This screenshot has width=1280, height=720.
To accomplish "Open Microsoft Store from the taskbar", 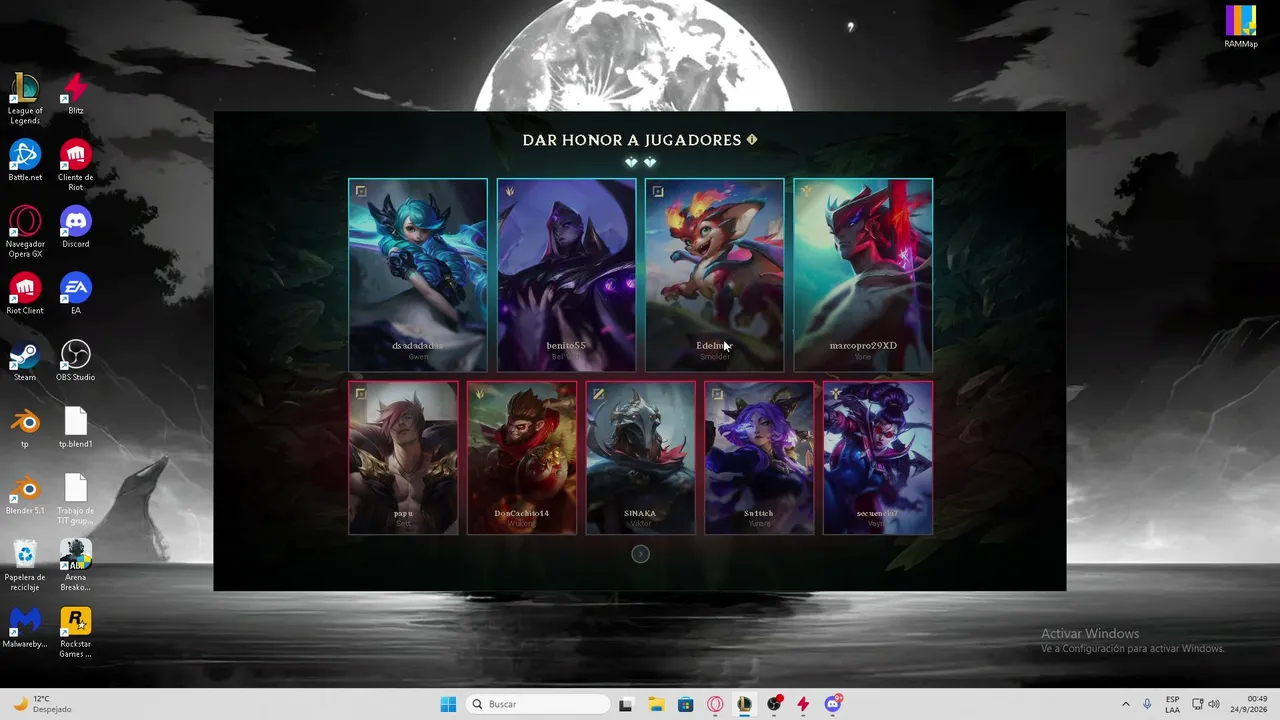I will [x=685, y=704].
